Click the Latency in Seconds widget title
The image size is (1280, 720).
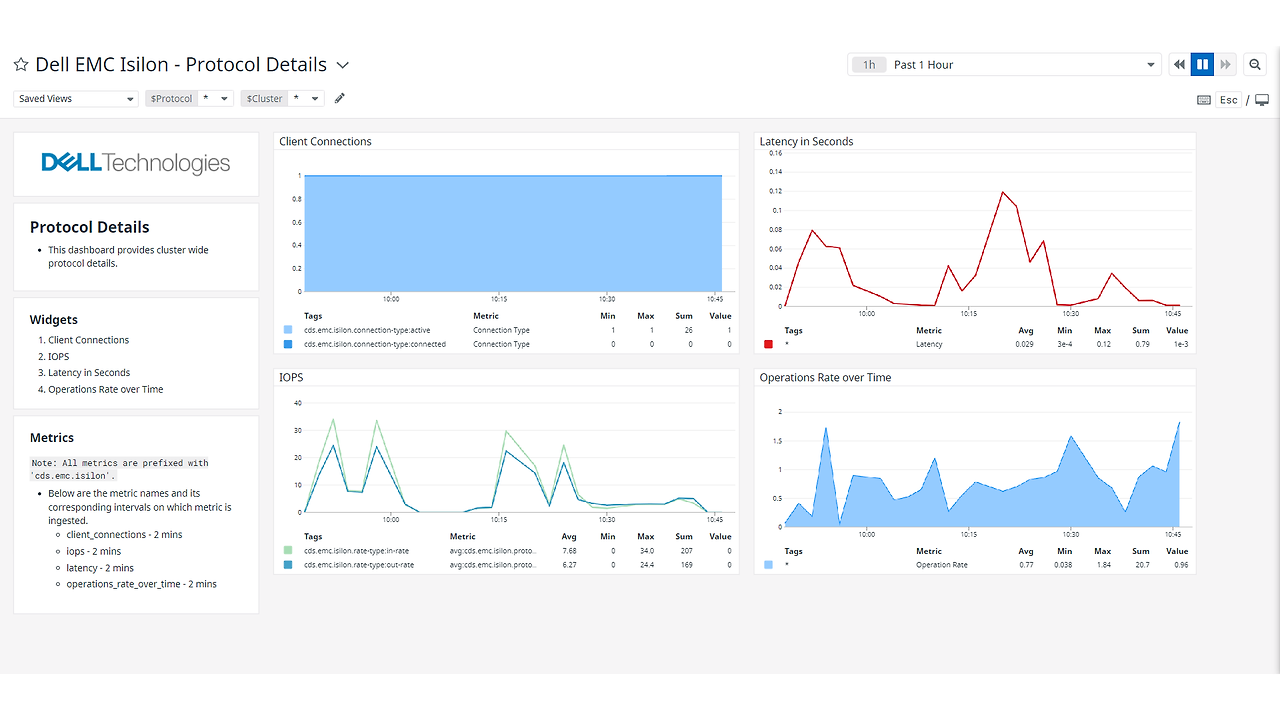[x=806, y=142]
